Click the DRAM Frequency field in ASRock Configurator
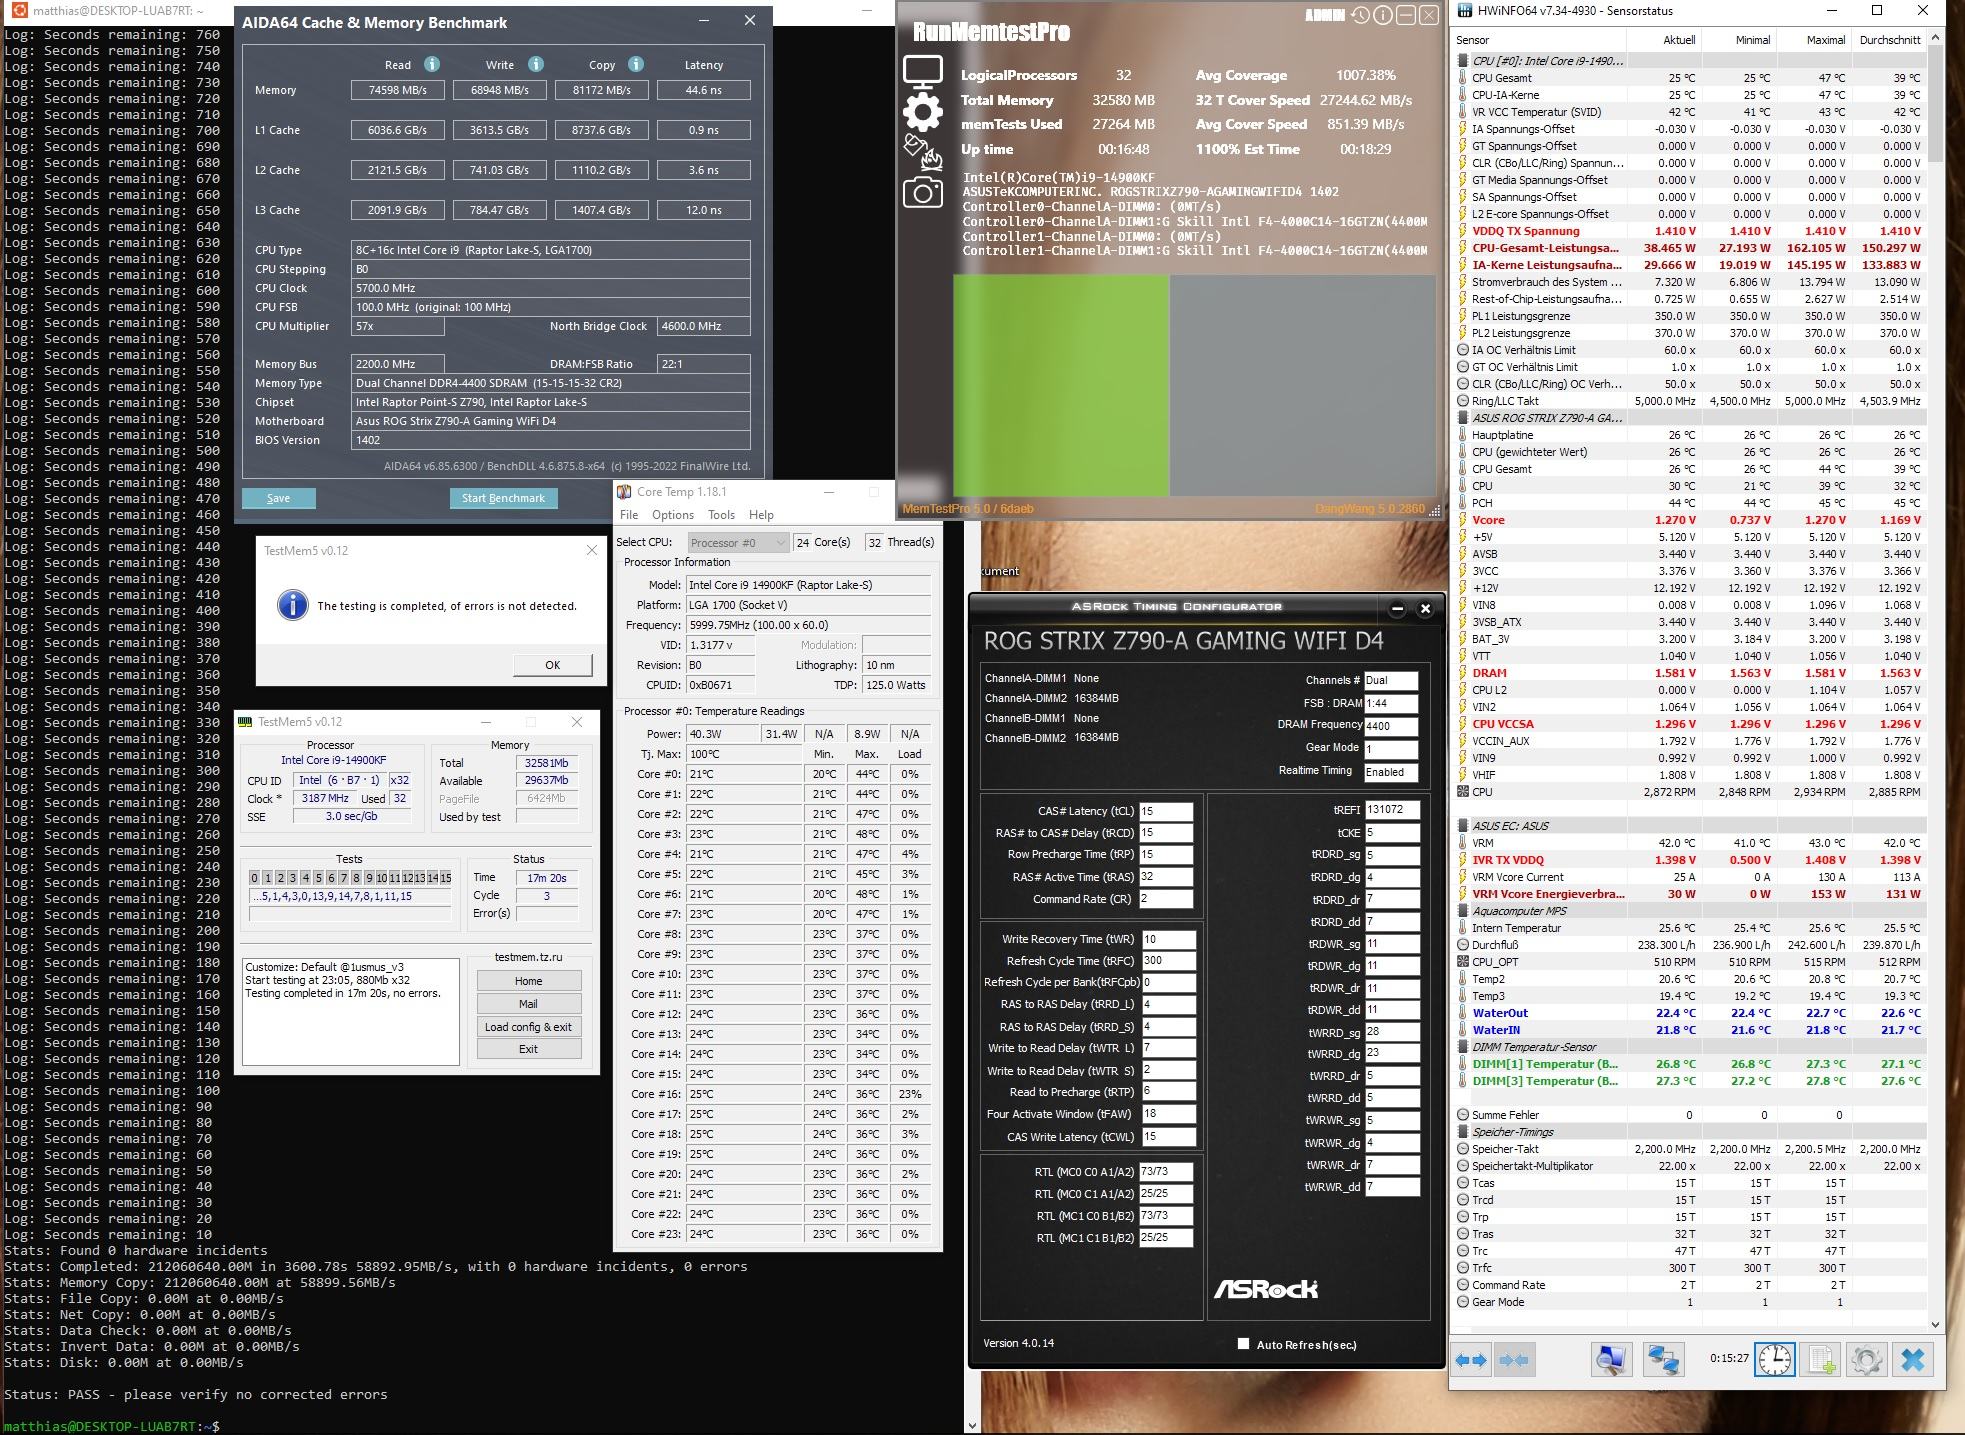Screen dimensions: 1965x1435 [x=1391, y=726]
